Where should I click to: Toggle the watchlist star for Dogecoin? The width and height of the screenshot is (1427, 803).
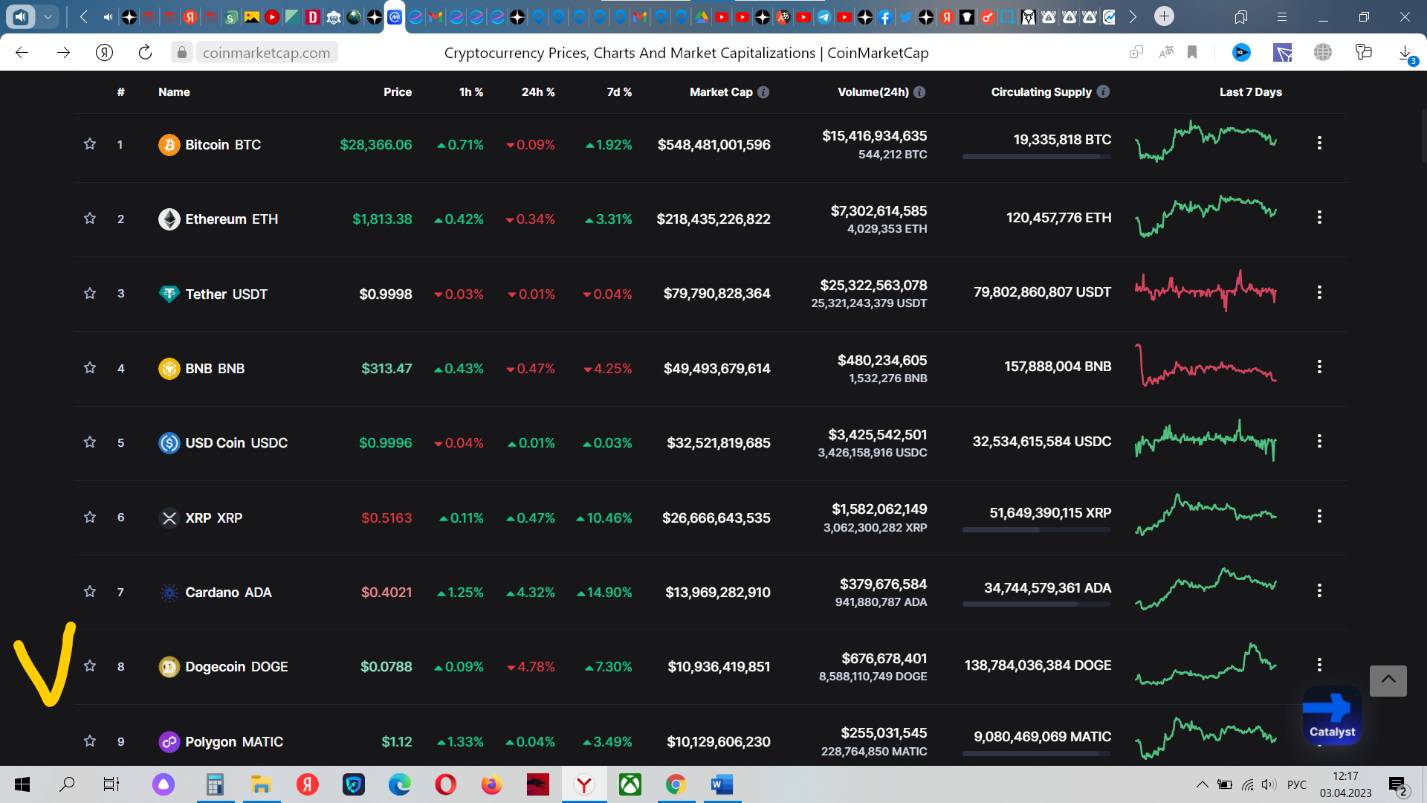[x=90, y=666]
